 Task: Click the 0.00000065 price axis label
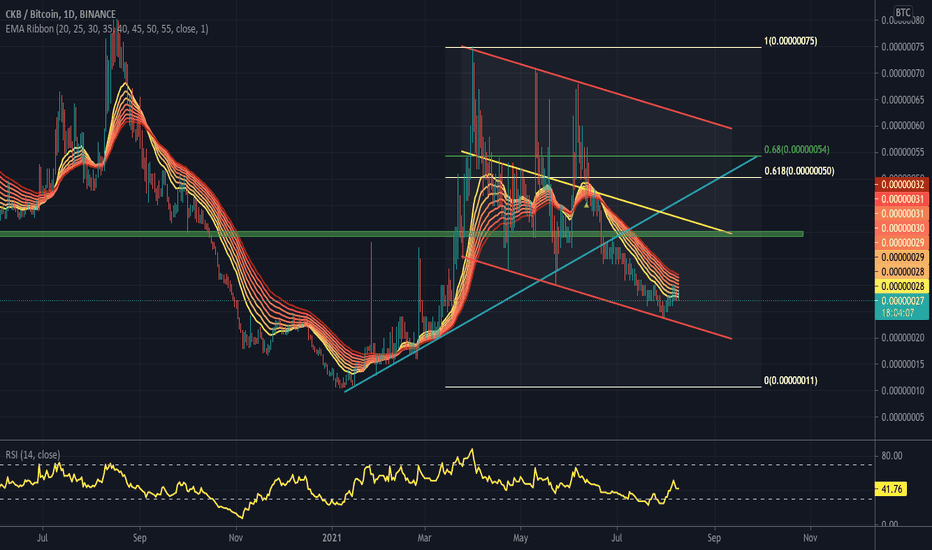point(902,99)
